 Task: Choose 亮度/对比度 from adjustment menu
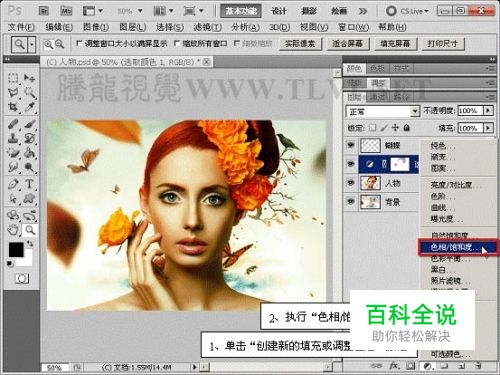tap(458, 185)
